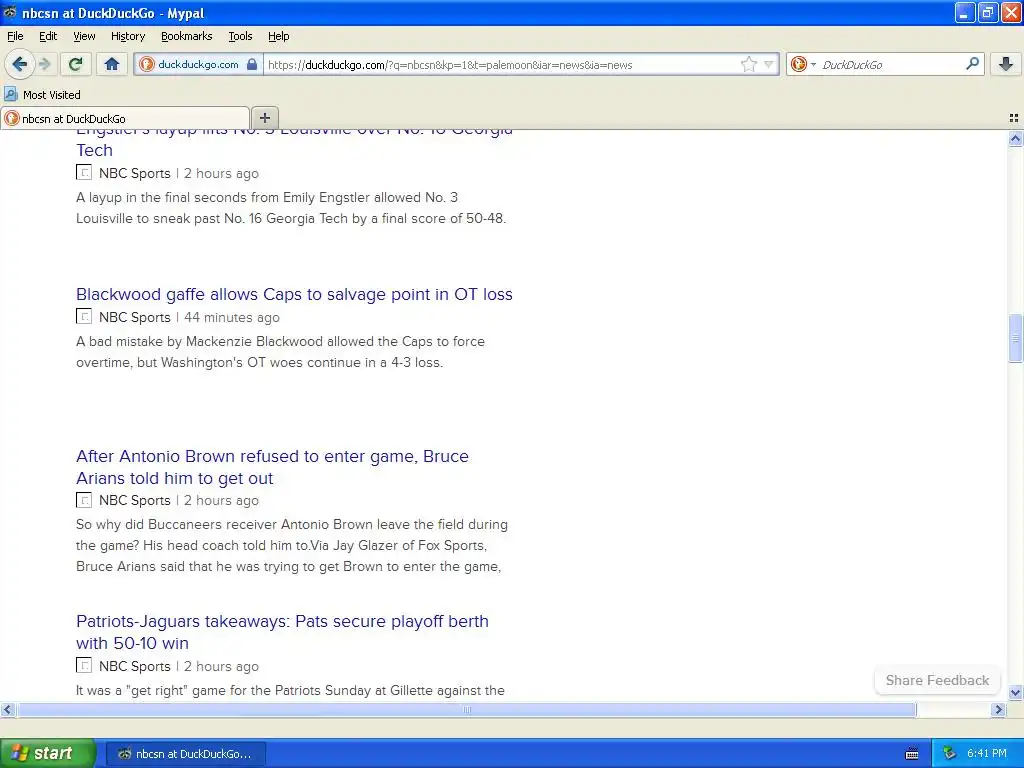
Task: Open the Tools menu
Action: 240,36
